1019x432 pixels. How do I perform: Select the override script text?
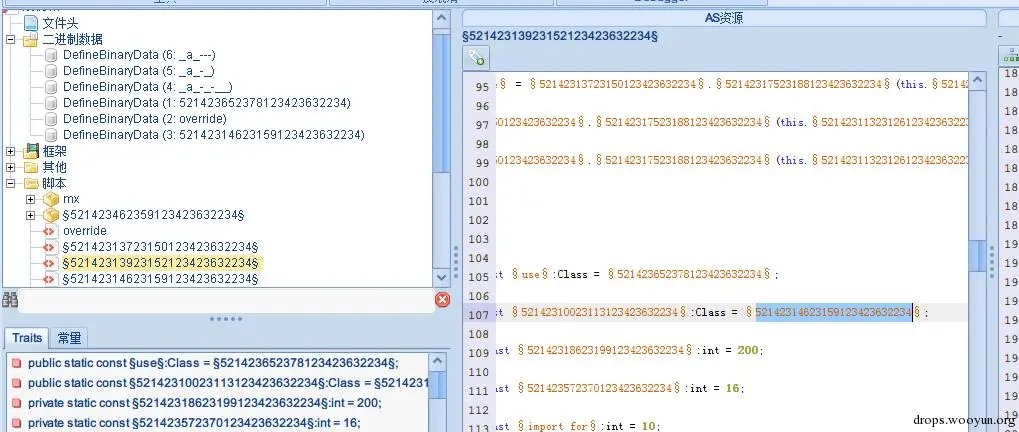point(84,231)
